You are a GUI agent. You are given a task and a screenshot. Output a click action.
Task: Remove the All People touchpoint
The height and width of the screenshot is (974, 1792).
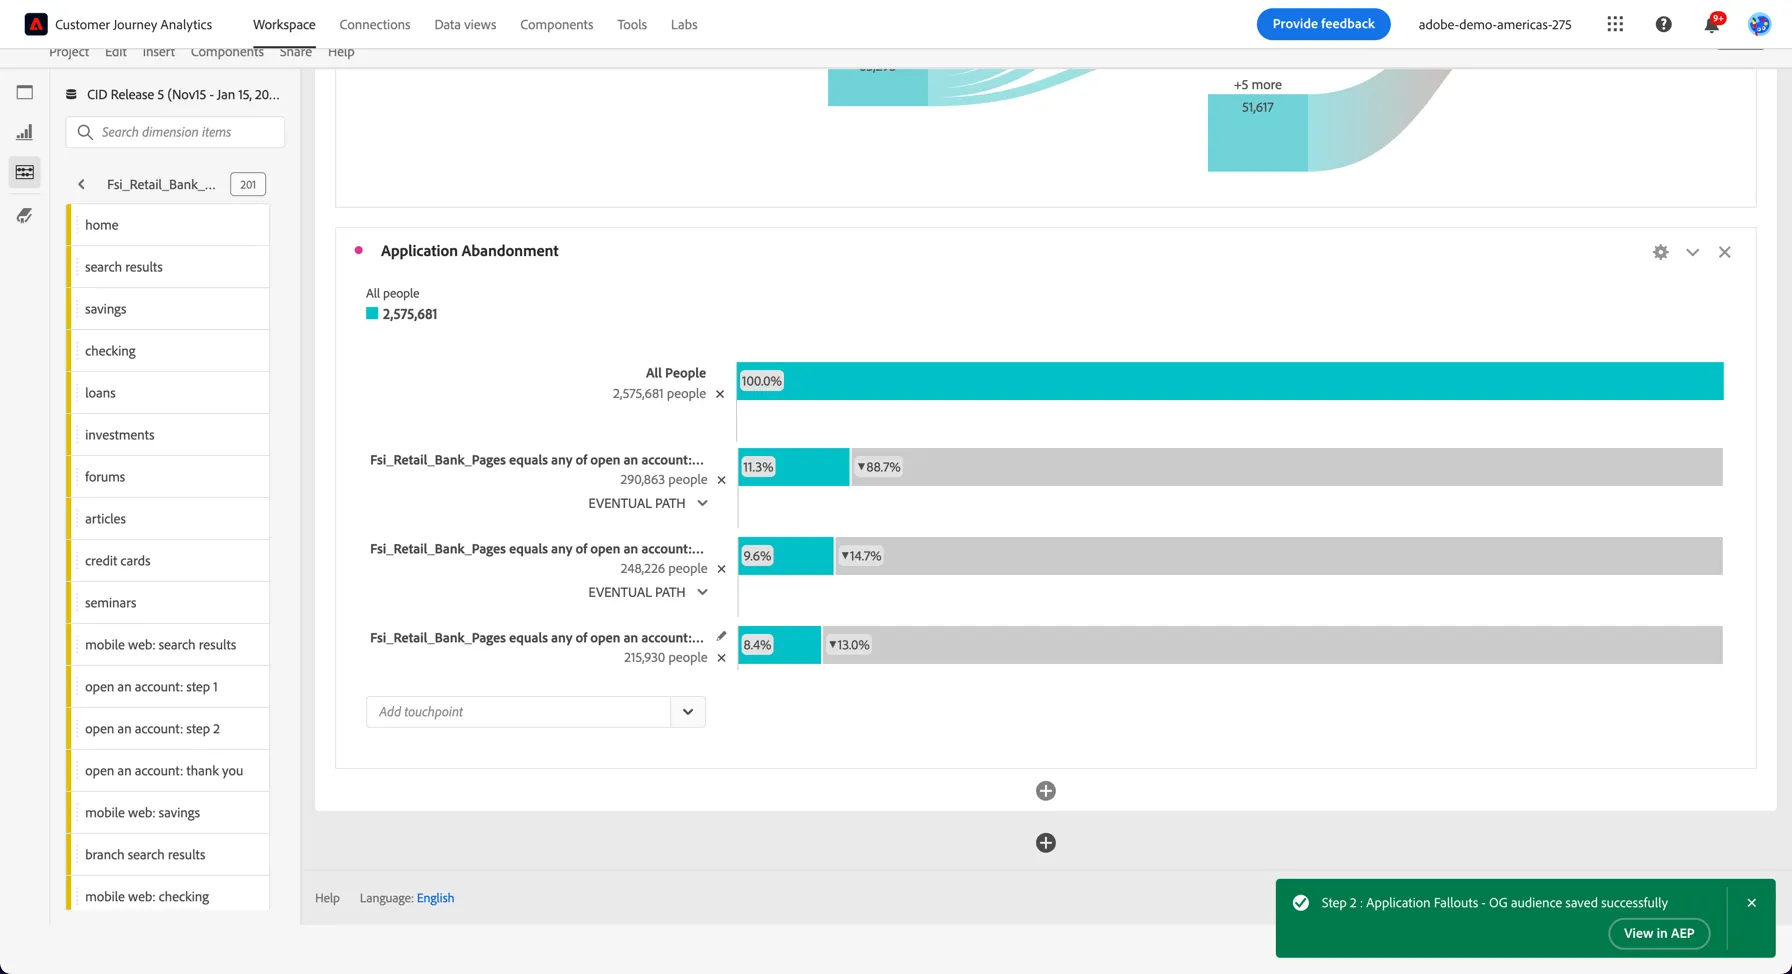pos(720,394)
